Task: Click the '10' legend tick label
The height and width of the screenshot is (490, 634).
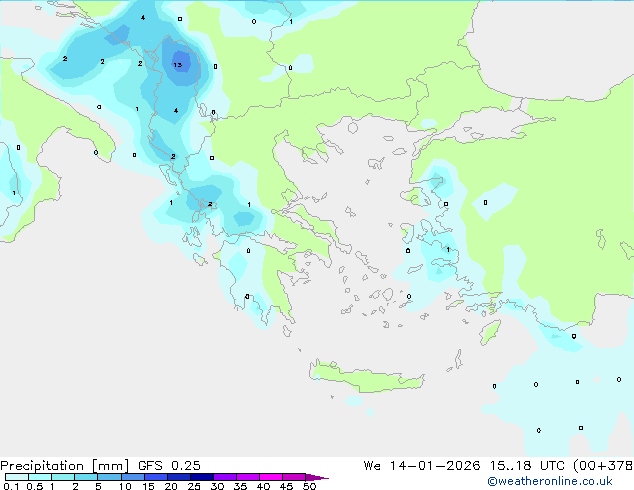Action: pyautogui.click(x=125, y=486)
